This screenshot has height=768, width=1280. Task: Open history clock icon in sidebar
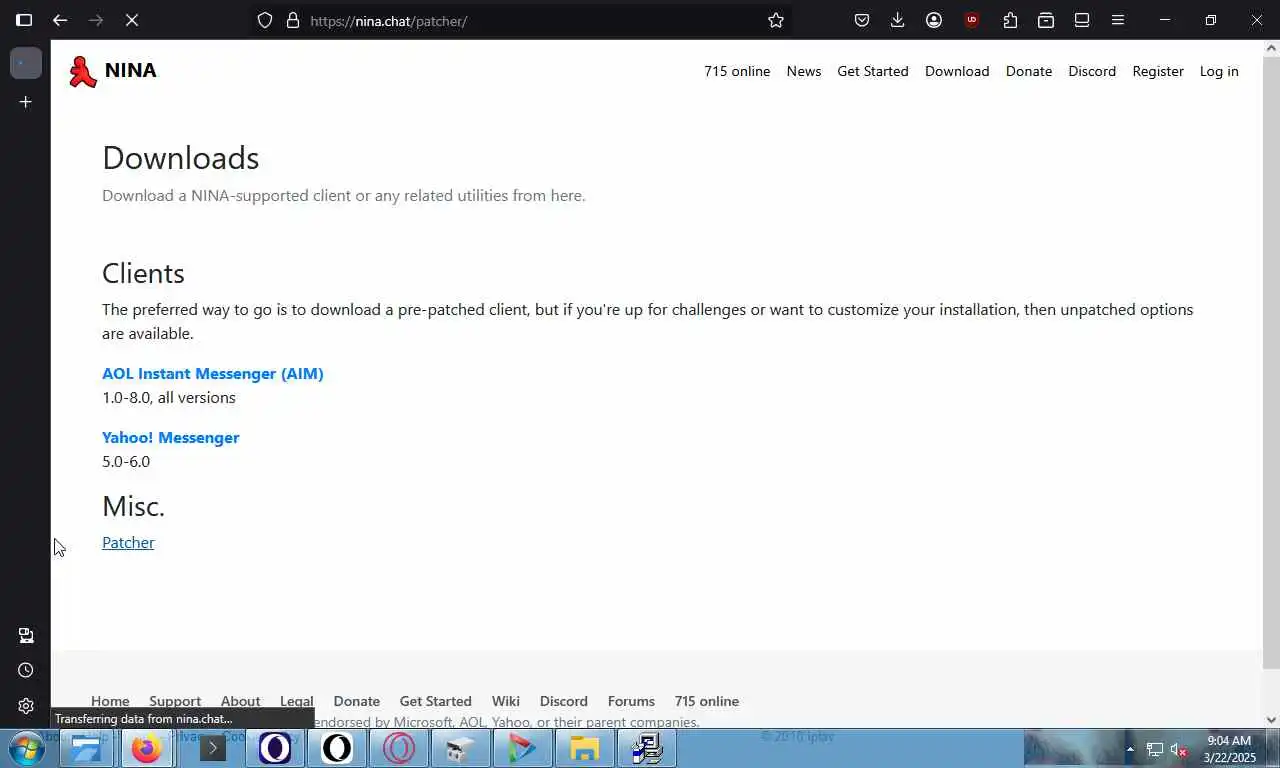coord(26,670)
